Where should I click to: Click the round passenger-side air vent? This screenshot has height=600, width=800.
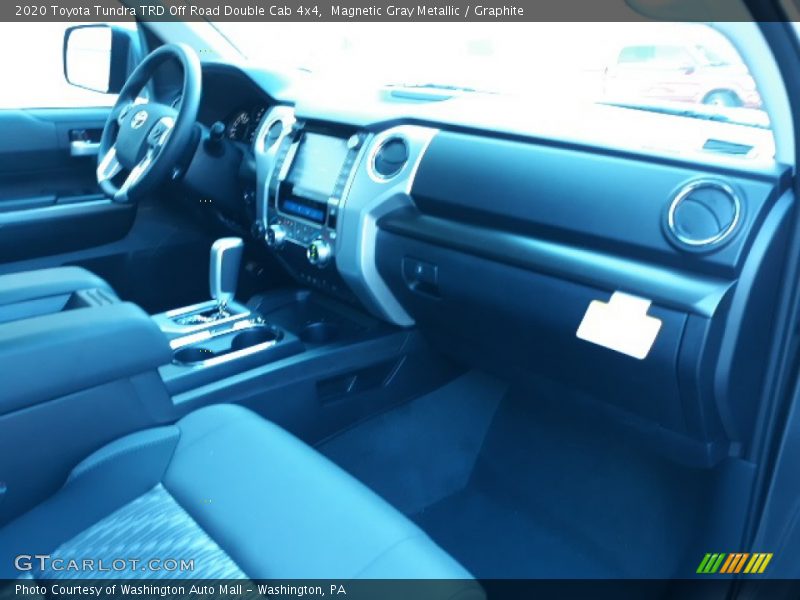coord(703,214)
